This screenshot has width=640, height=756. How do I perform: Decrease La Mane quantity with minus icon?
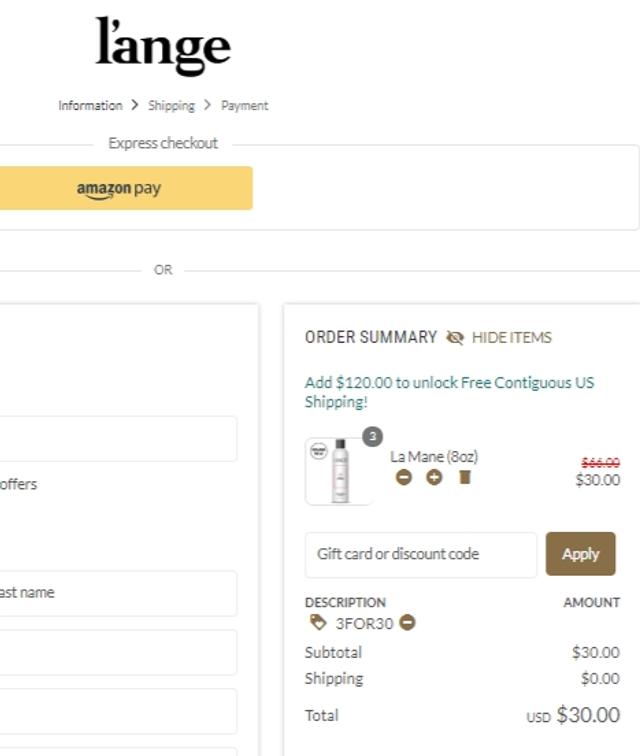(x=404, y=477)
